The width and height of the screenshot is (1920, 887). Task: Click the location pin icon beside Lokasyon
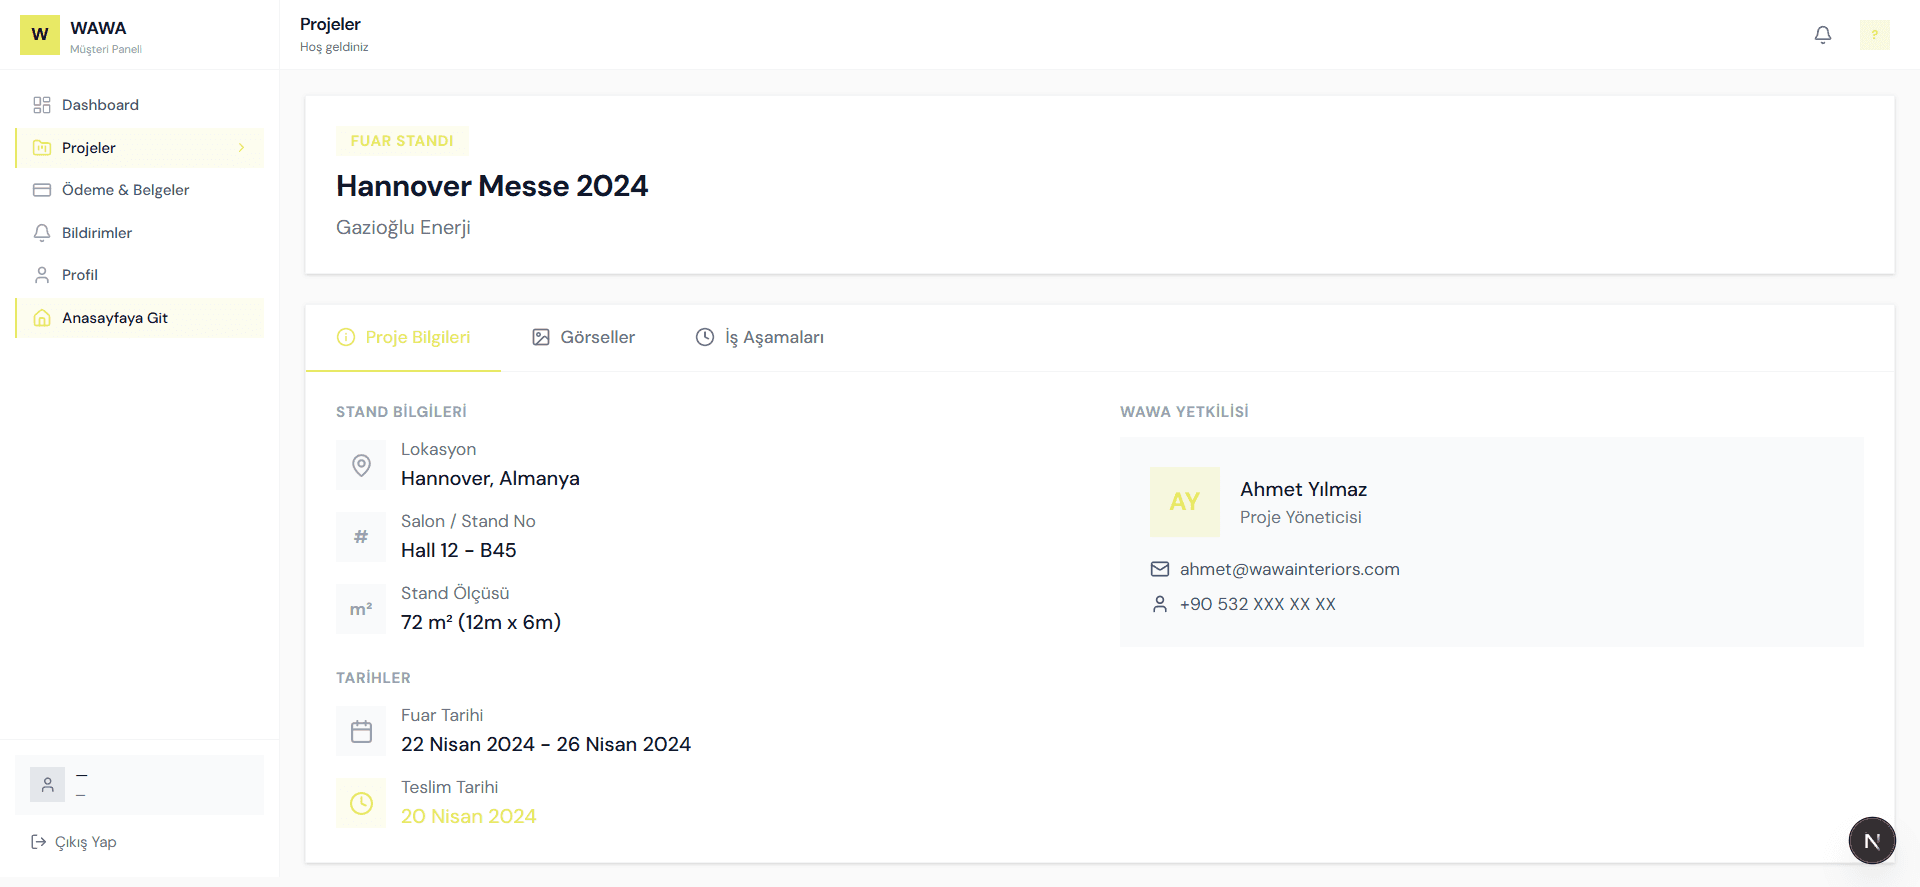click(361, 465)
